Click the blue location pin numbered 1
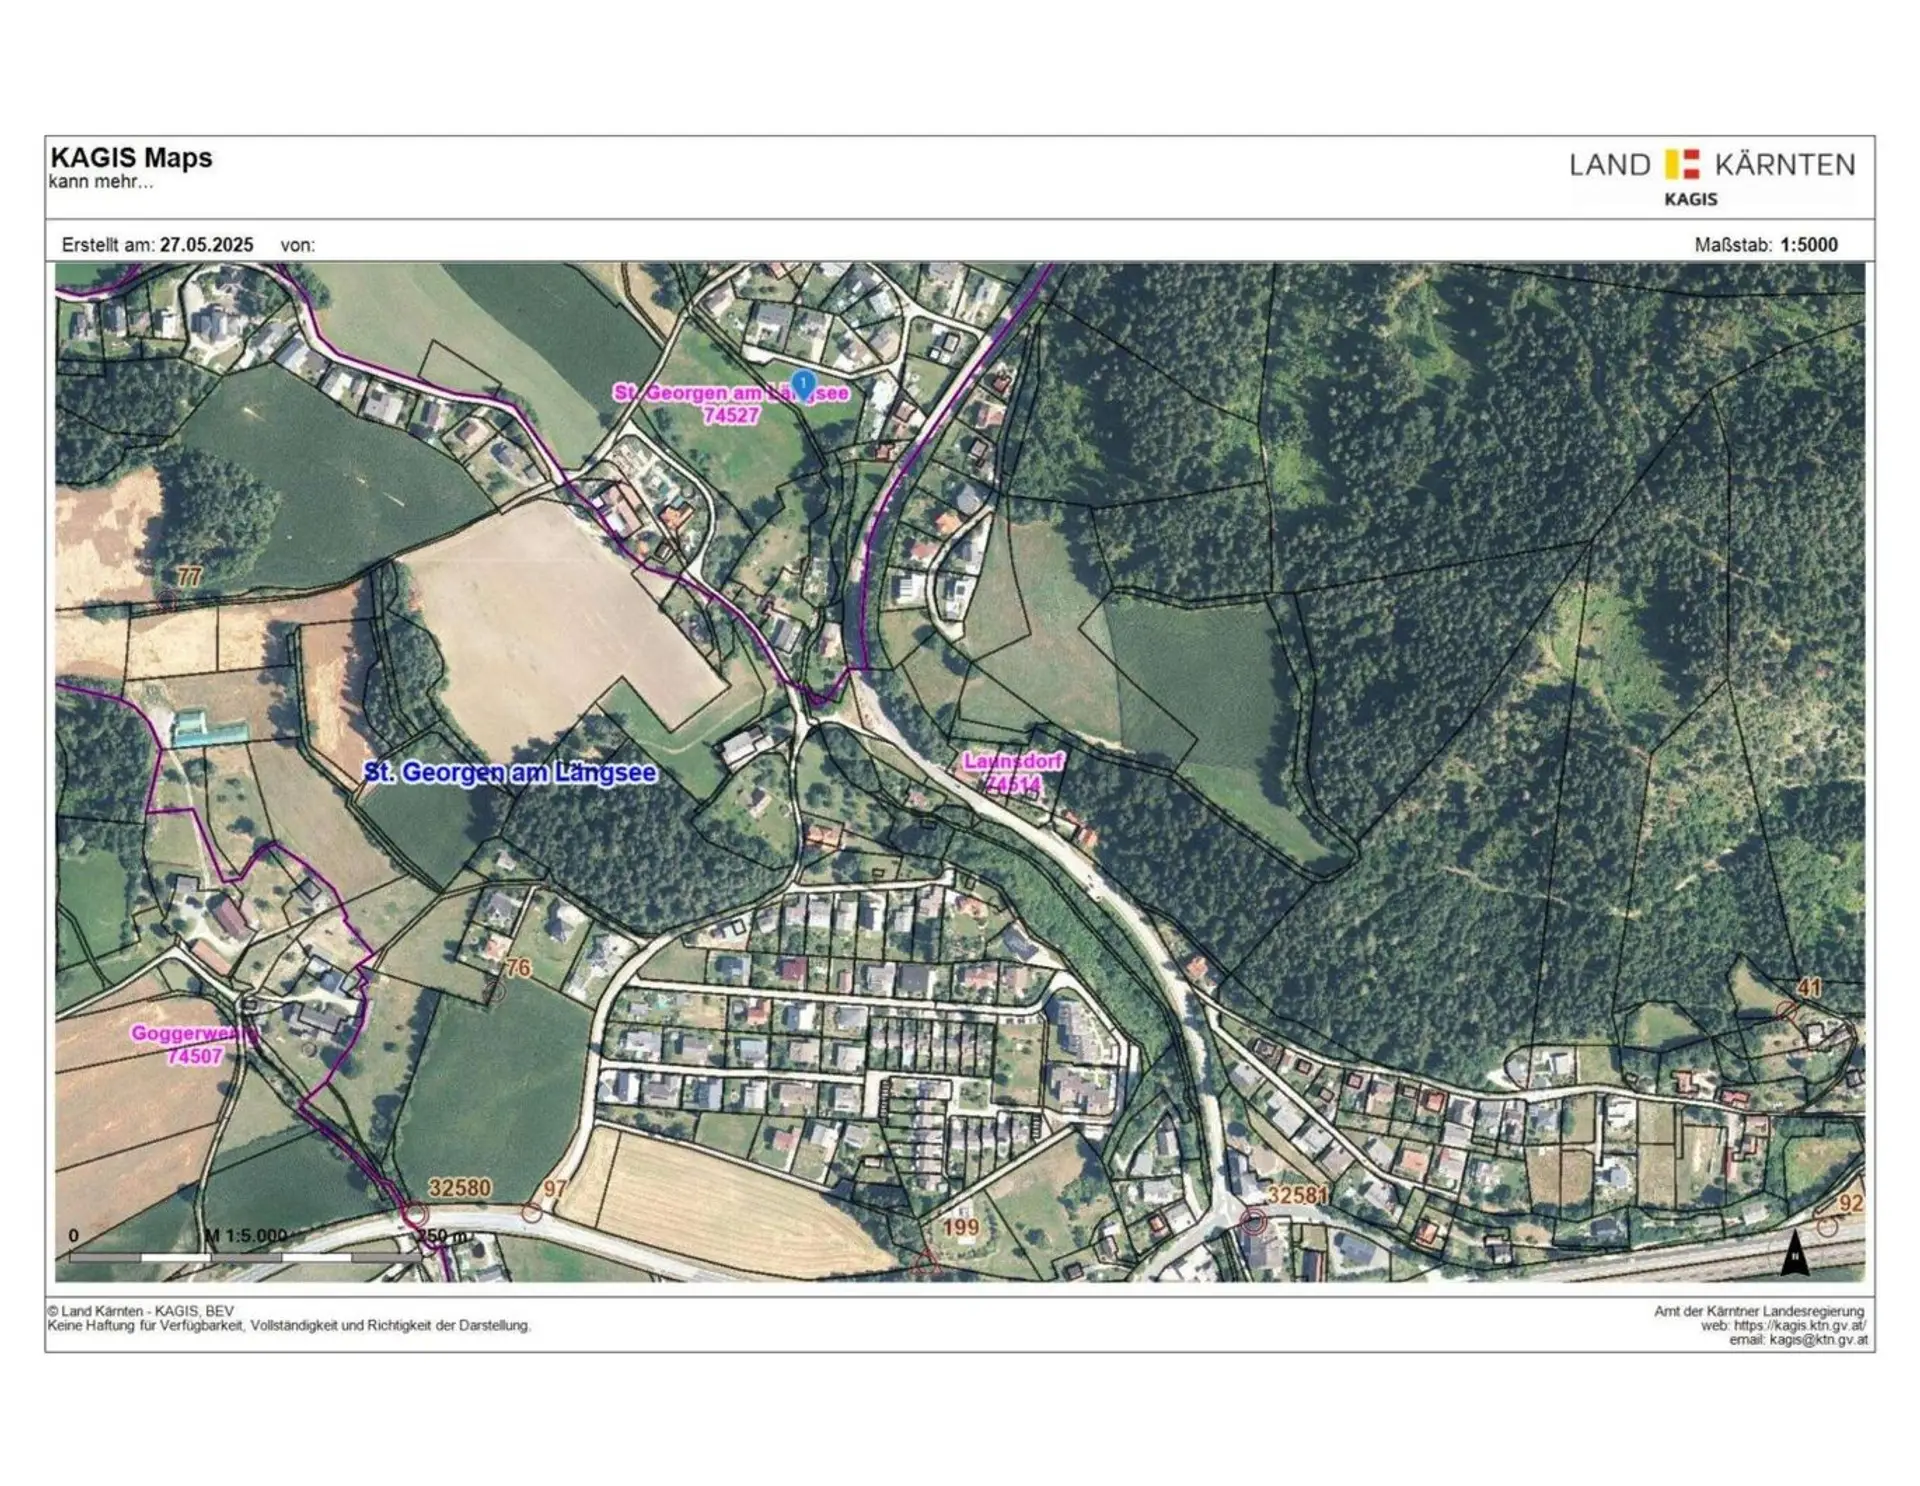The image size is (1920, 1486). (x=803, y=383)
